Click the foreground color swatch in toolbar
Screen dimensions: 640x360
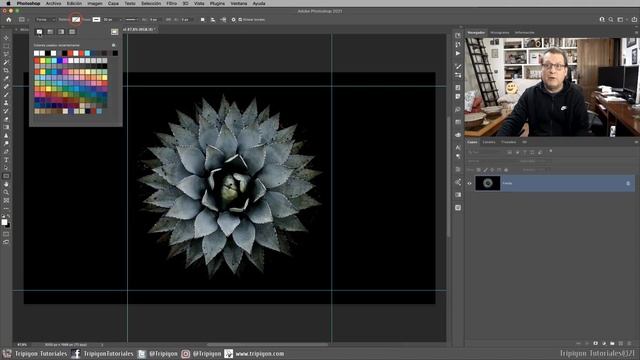tap(4, 222)
